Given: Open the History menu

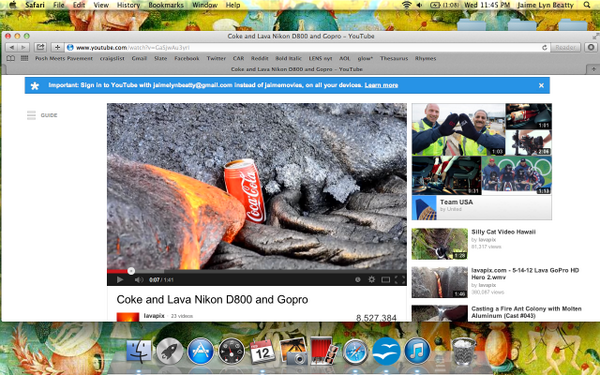Looking at the screenshot, I should point(128,5).
